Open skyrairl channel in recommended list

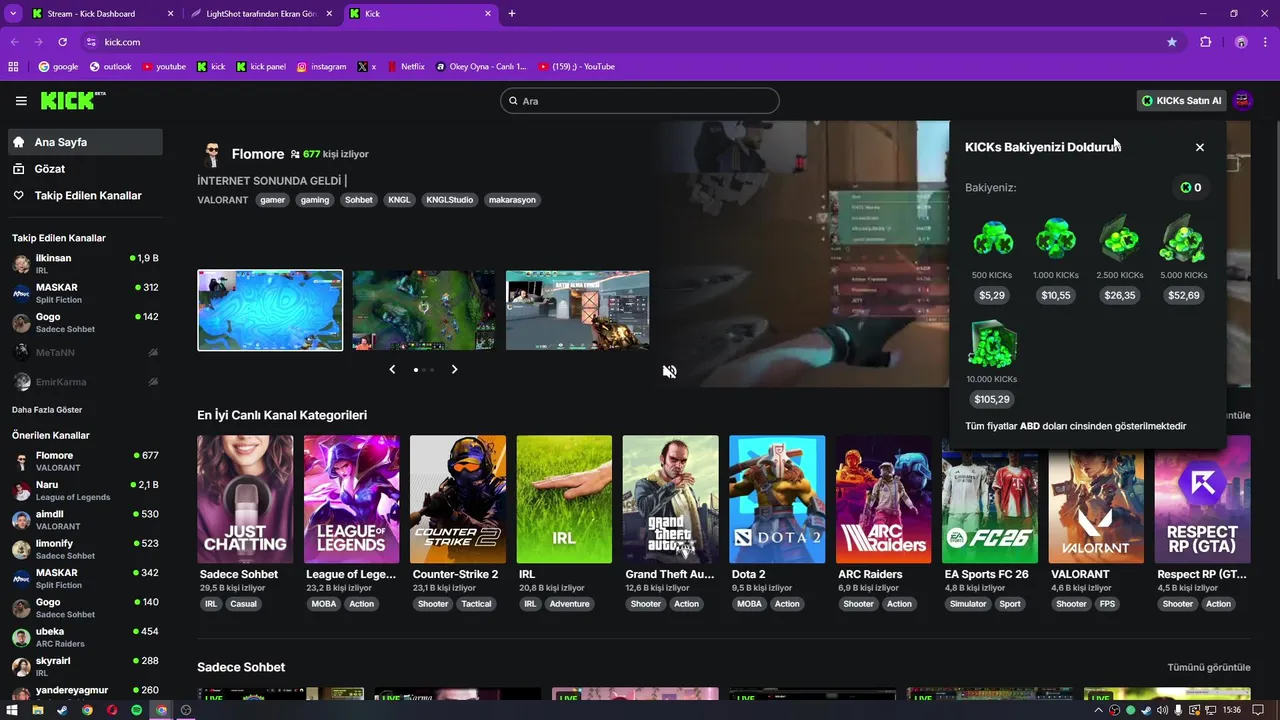[x=85, y=667]
